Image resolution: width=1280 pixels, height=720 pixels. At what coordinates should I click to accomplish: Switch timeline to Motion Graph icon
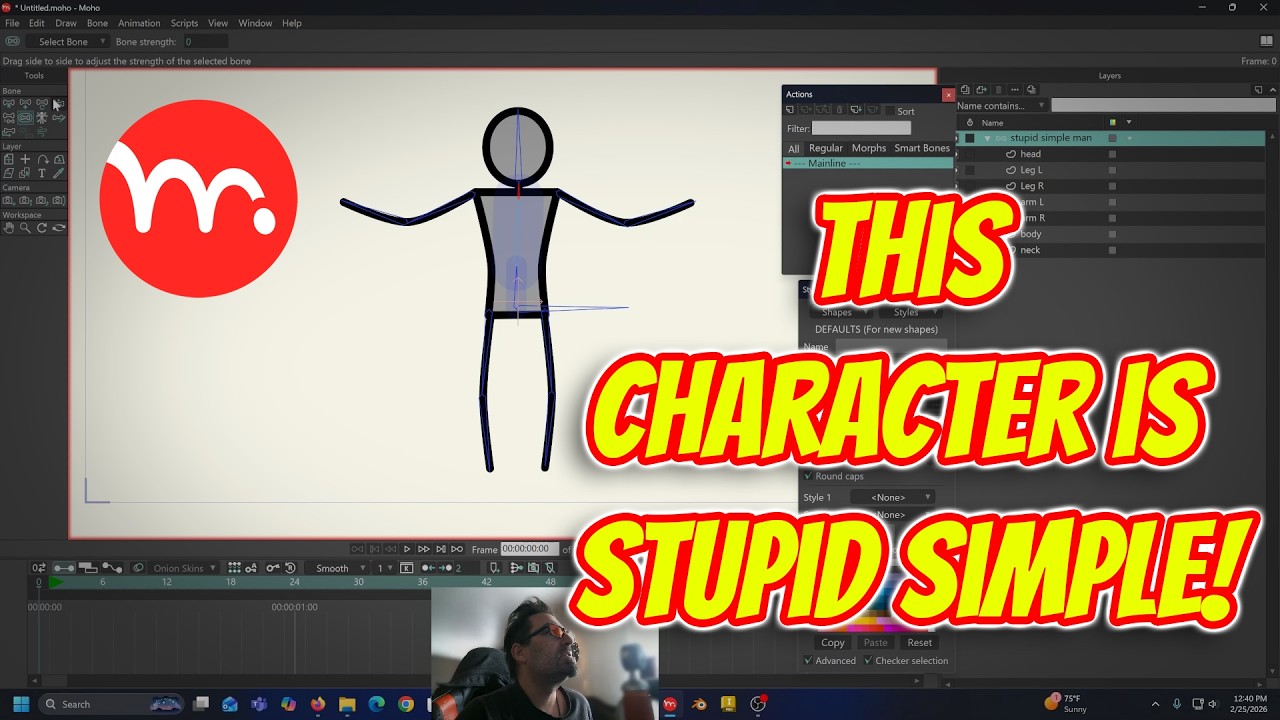click(x=112, y=568)
